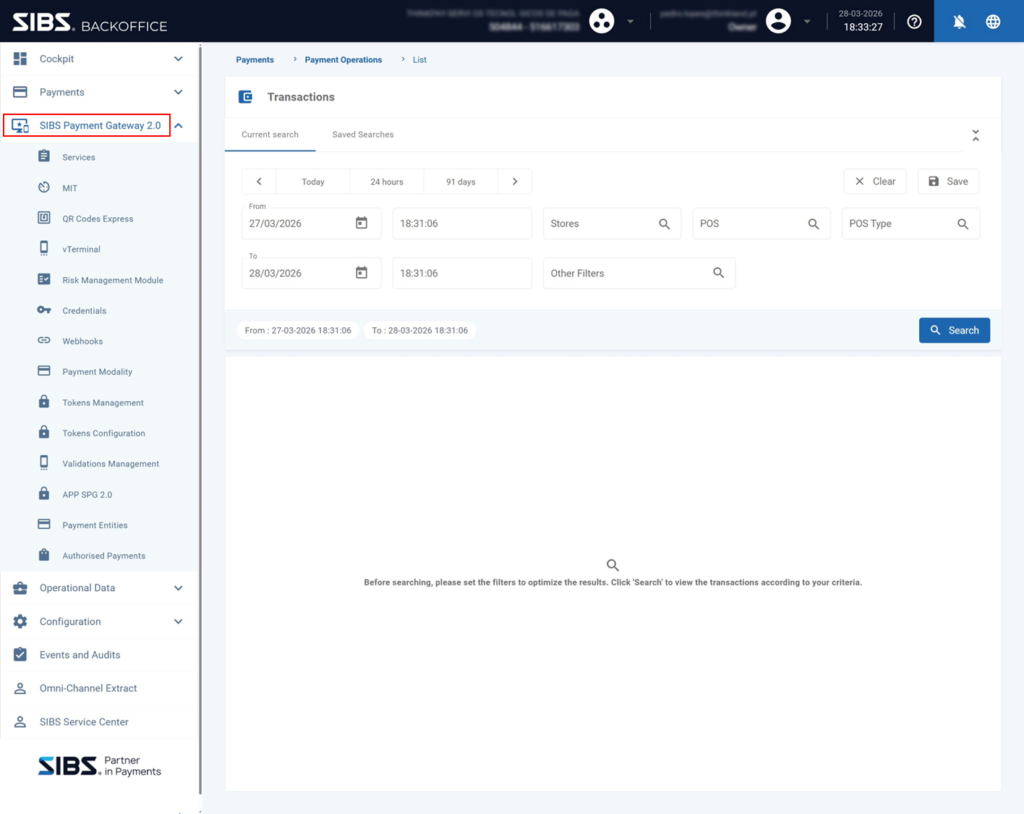This screenshot has height=814, width=1024.
Task: Click the muted notifications bell icon
Action: click(x=959, y=21)
